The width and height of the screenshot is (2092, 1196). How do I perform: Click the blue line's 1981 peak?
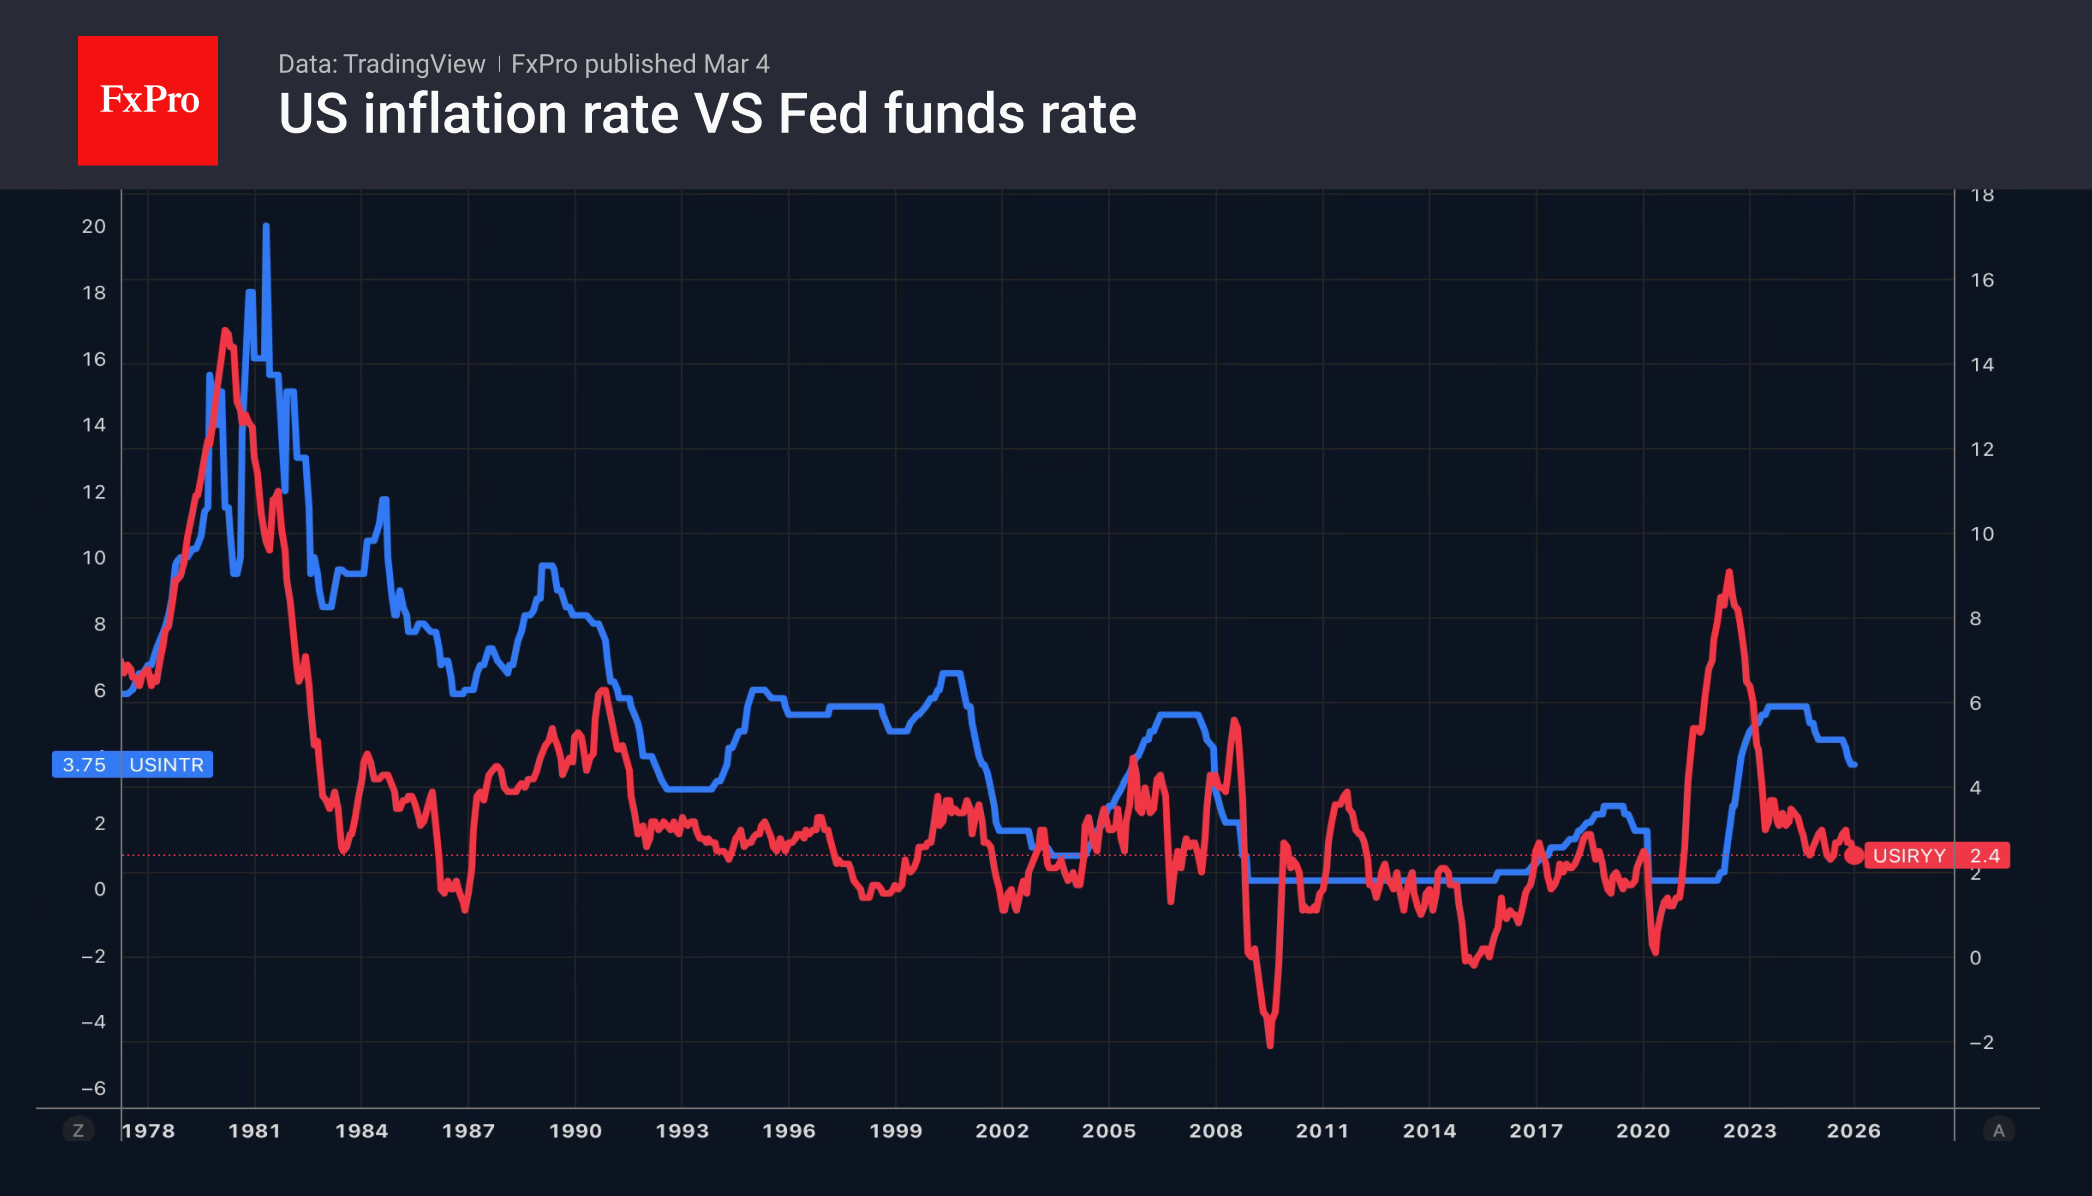(x=266, y=228)
